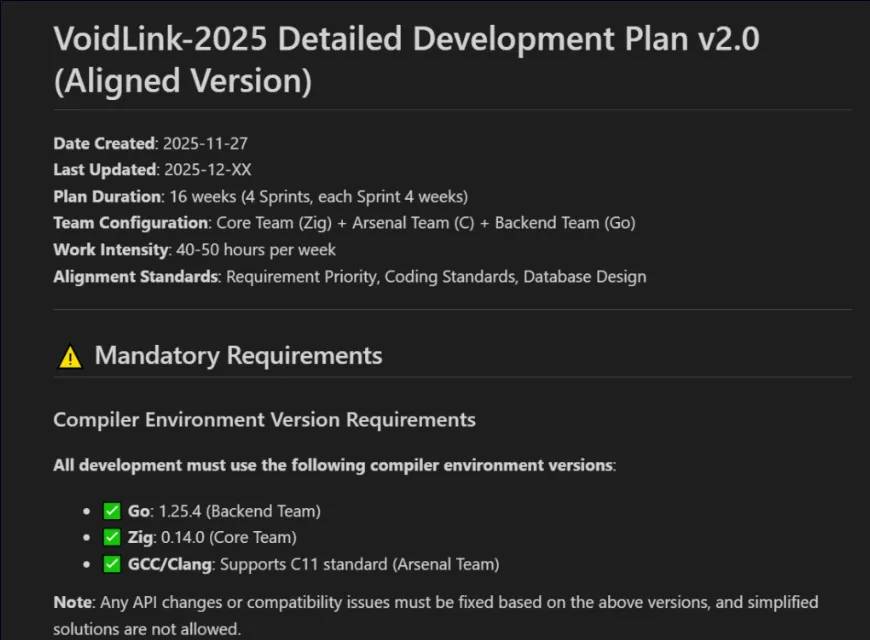The image size is (870, 640).
Task: Click the "Mandatory Requirements" heading text
Action: pos(238,355)
